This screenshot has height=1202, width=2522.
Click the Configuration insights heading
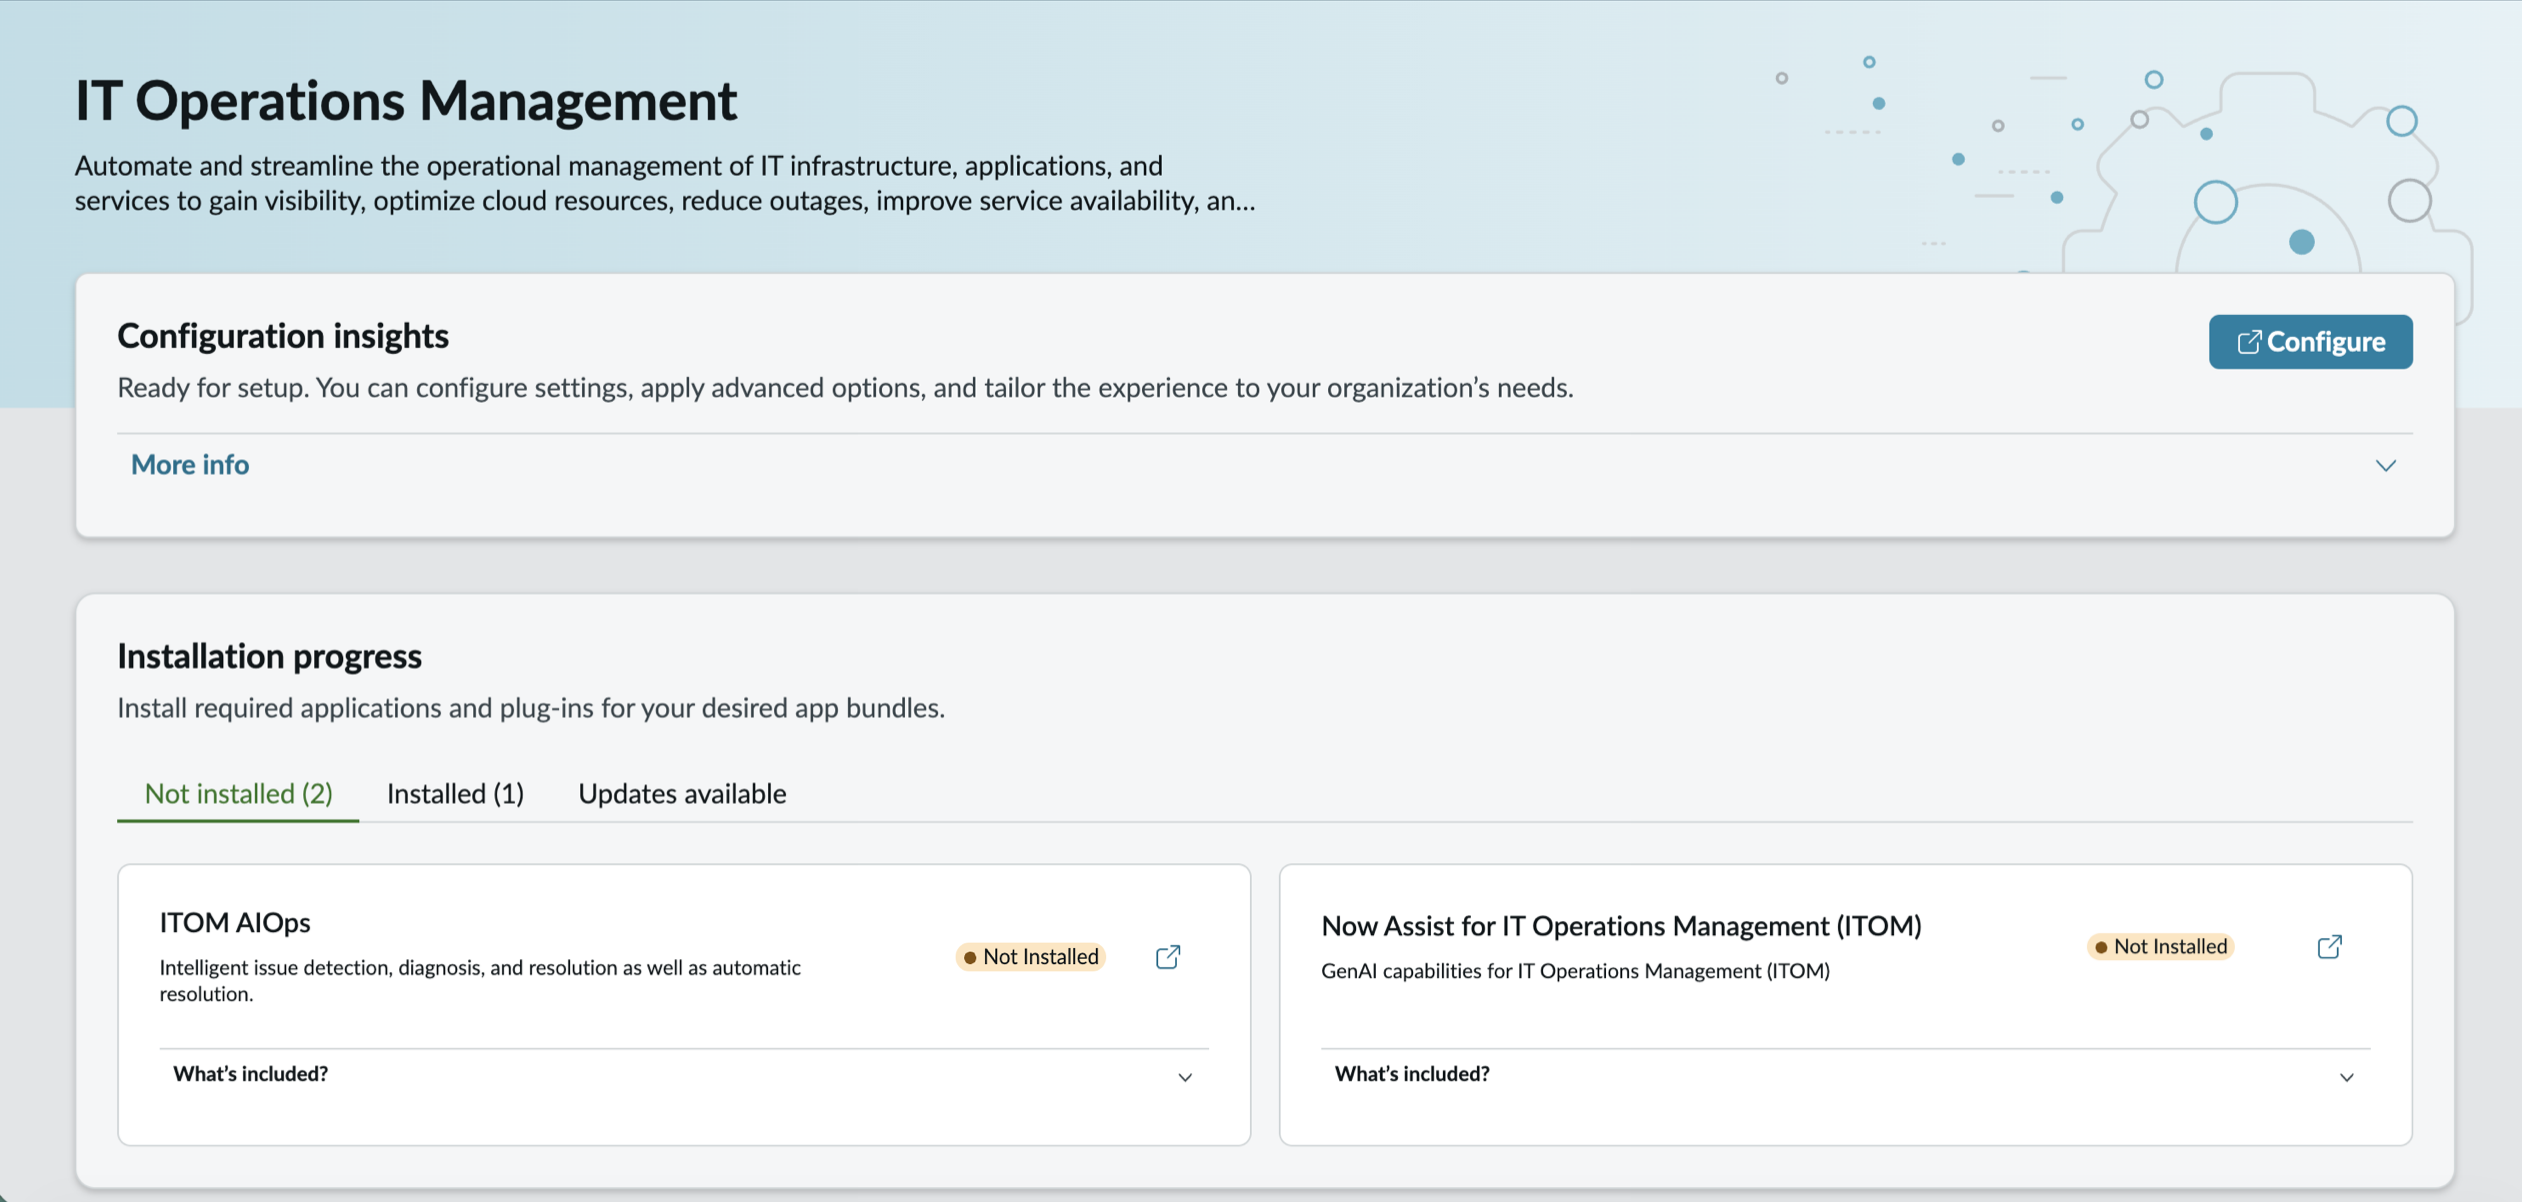pos(283,336)
